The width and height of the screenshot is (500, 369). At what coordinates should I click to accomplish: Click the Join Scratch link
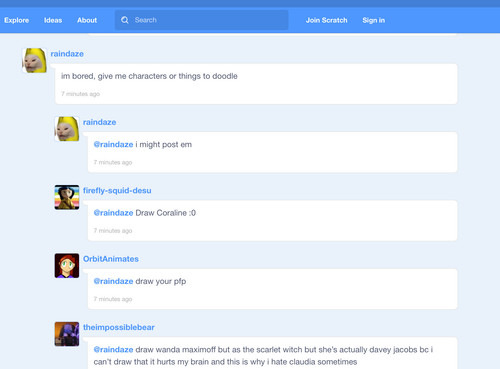327,20
